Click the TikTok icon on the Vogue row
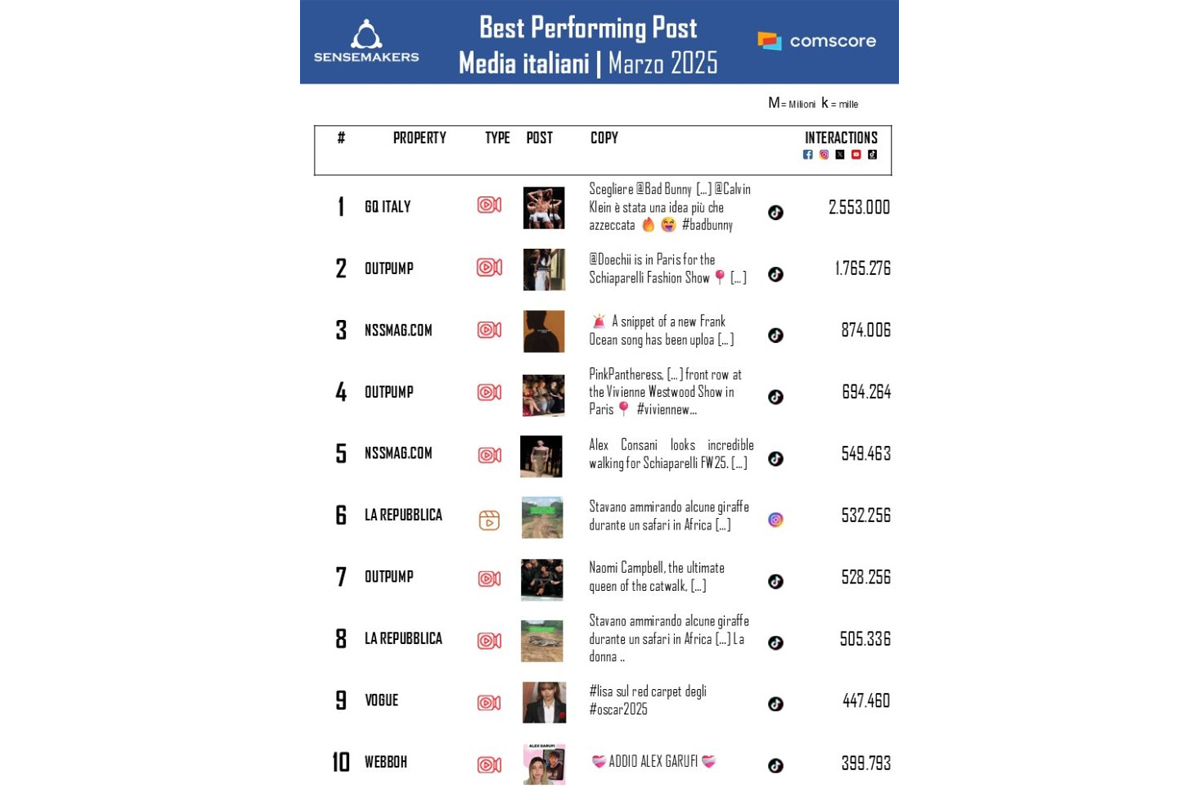 point(775,704)
